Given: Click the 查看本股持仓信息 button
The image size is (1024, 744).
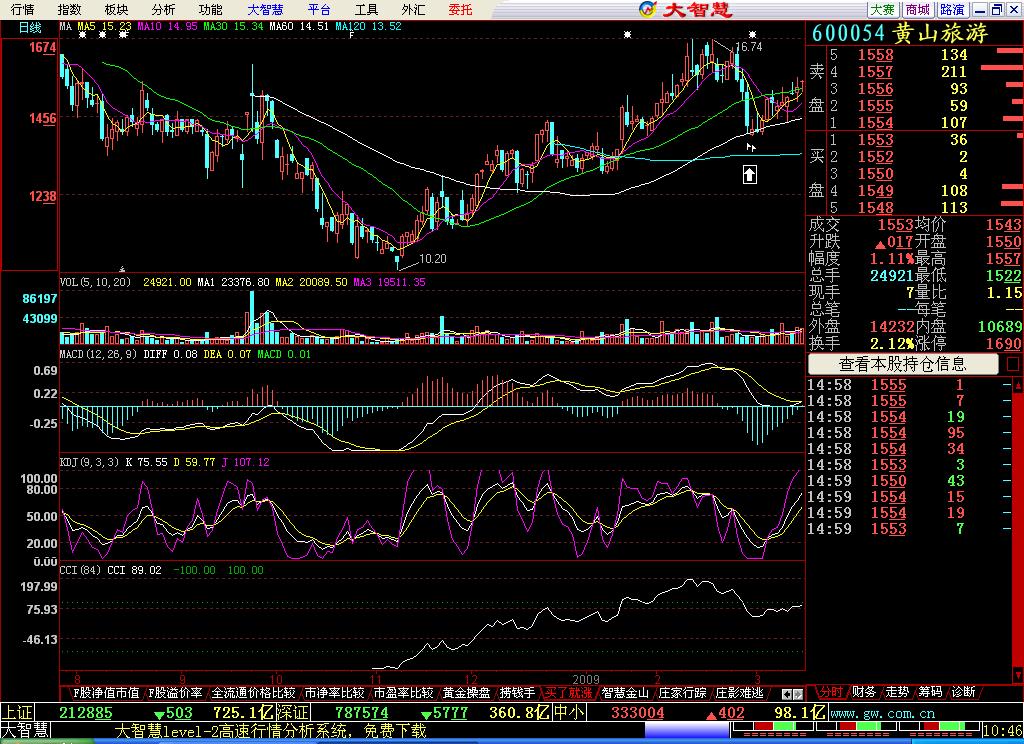Looking at the screenshot, I should click(x=903, y=364).
